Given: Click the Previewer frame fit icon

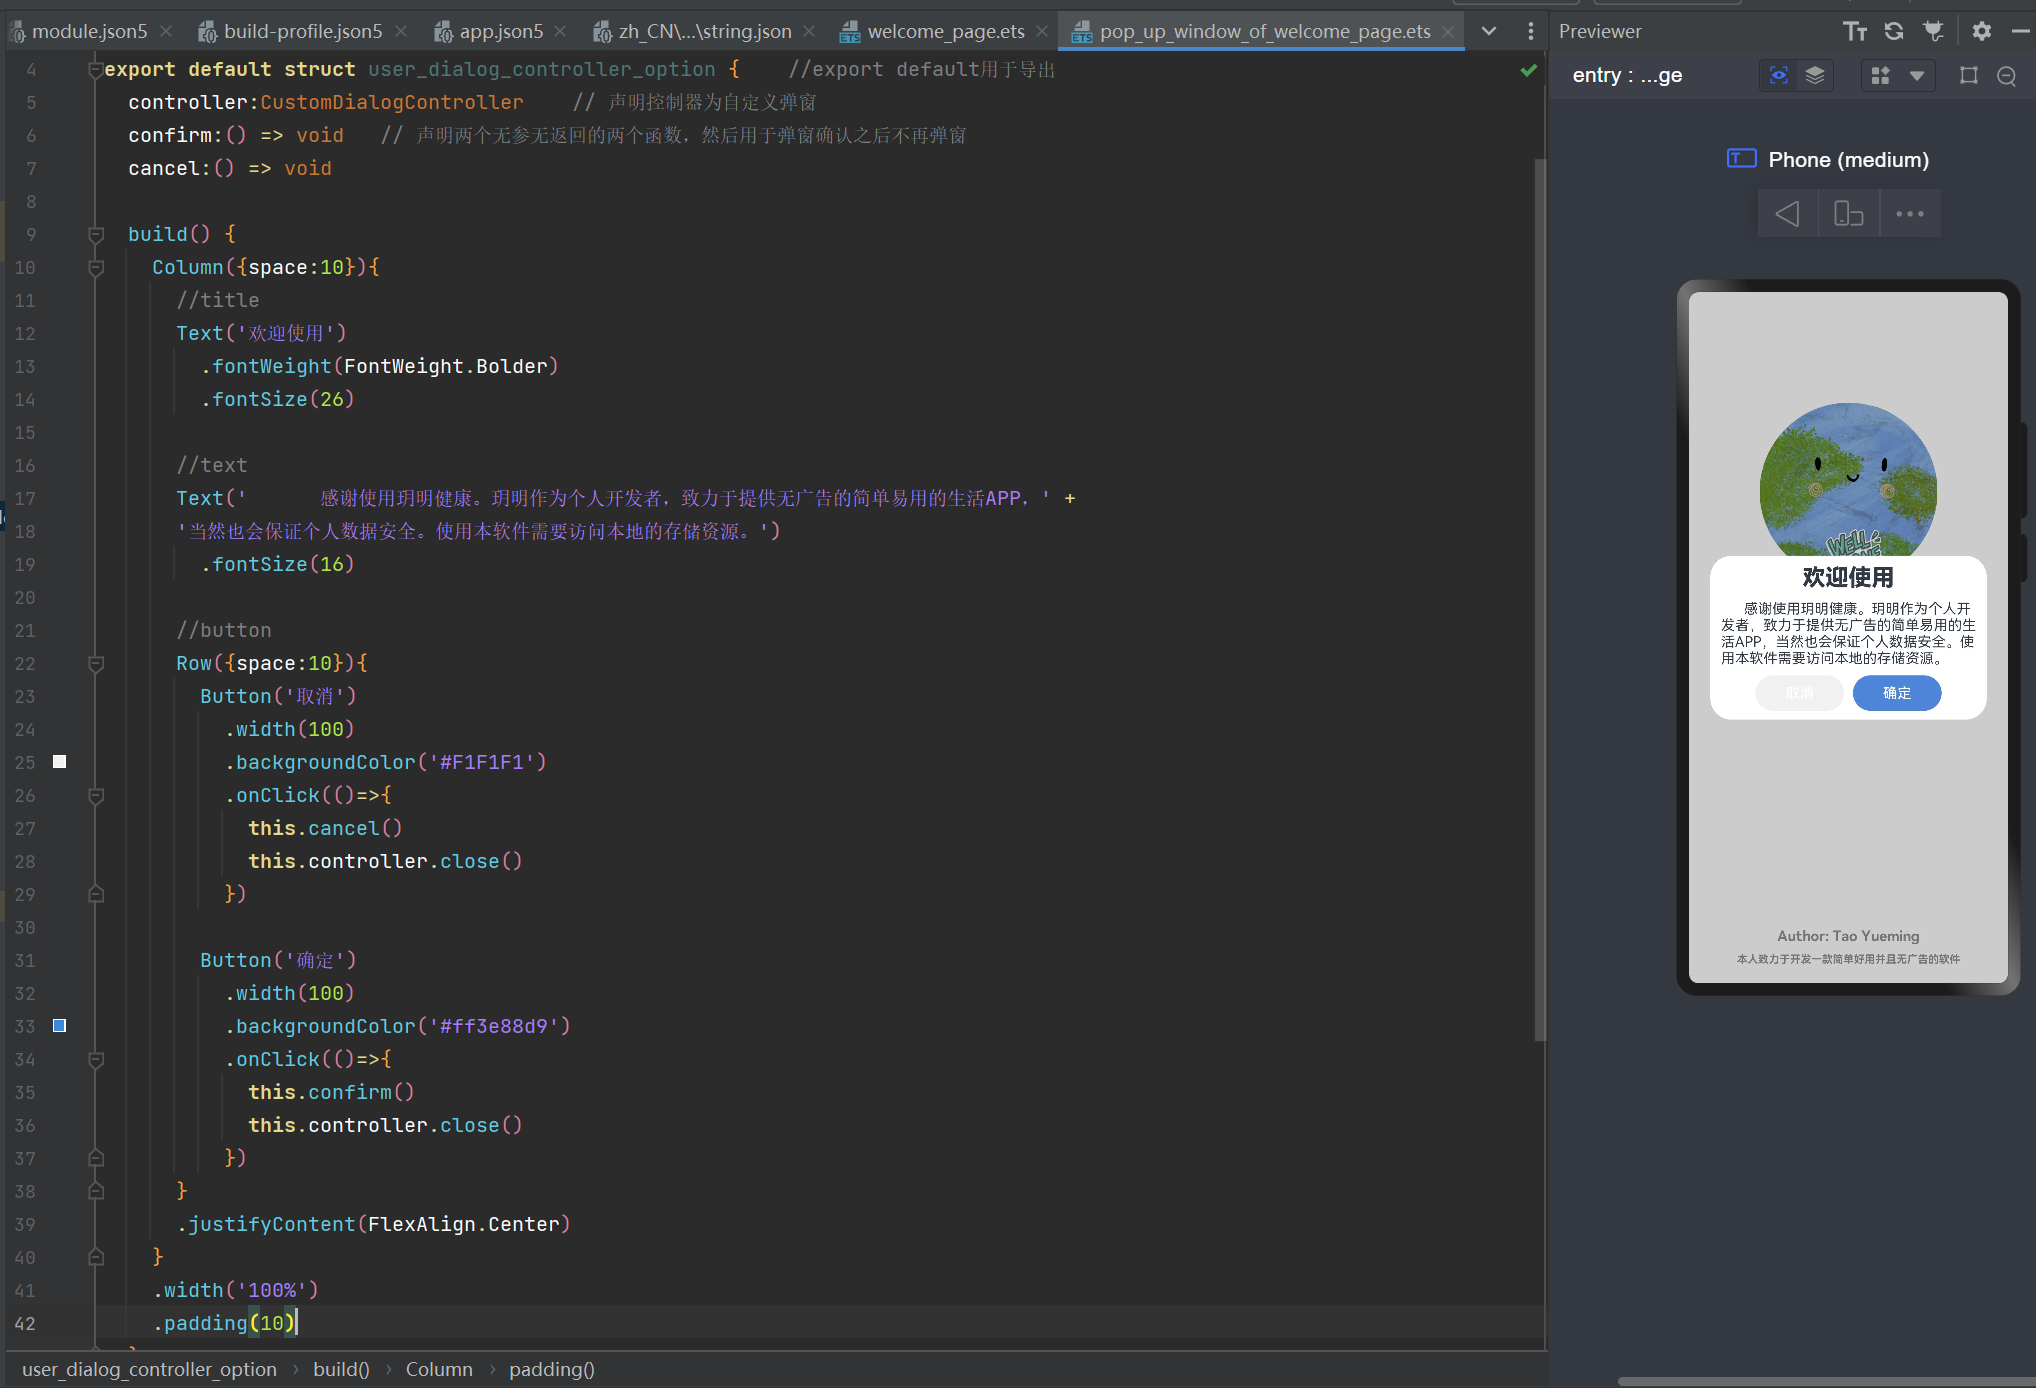Looking at the screenshot, I should click(x=1969, y=76).
